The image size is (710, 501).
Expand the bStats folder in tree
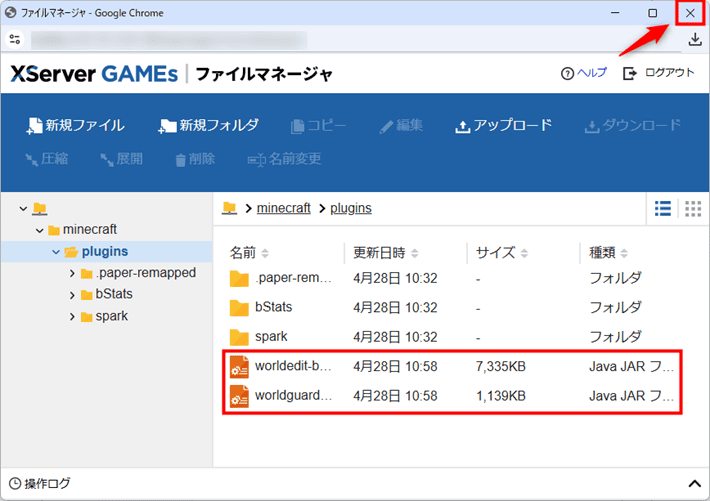72,295
